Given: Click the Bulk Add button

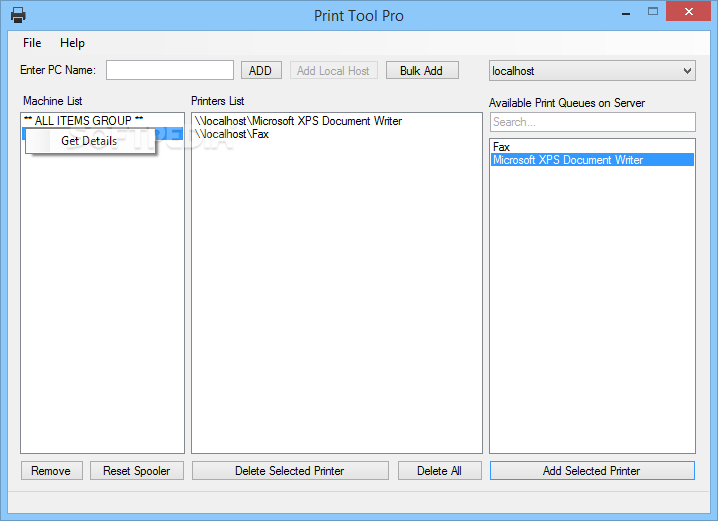Looking at the screenshot, I should click(422, 71).
